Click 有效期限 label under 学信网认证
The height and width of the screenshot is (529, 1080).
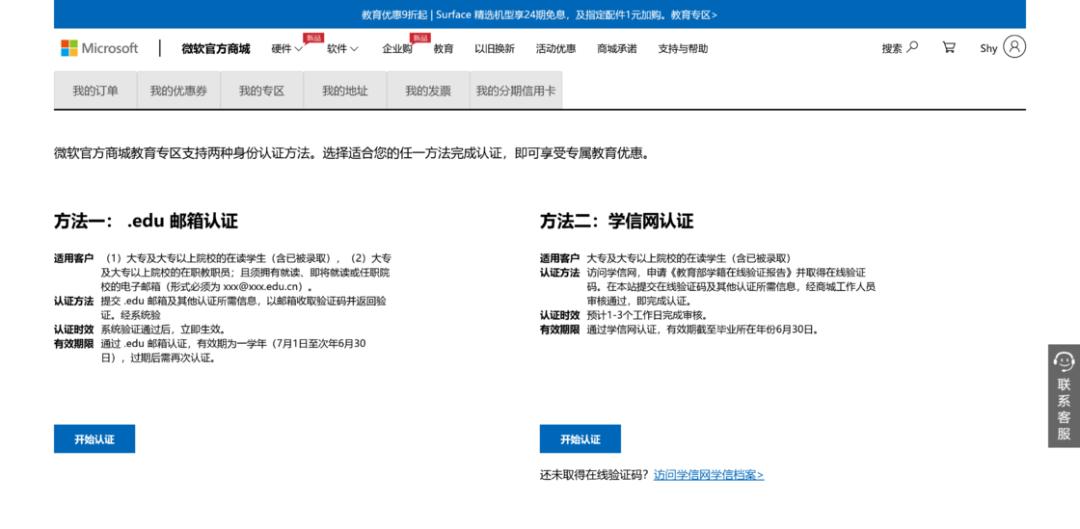click(559, 329)
